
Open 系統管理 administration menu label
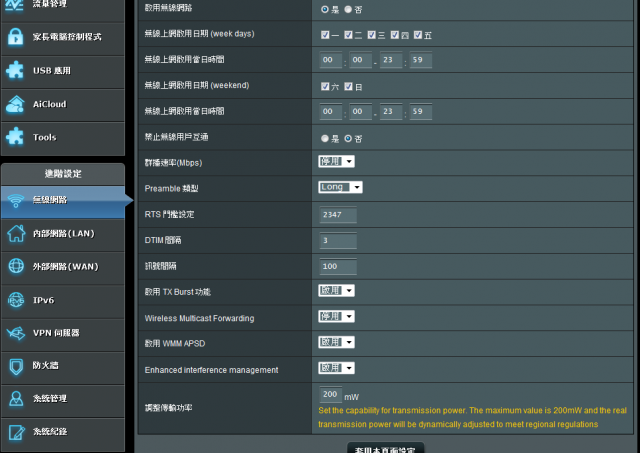tap(50, 399)
